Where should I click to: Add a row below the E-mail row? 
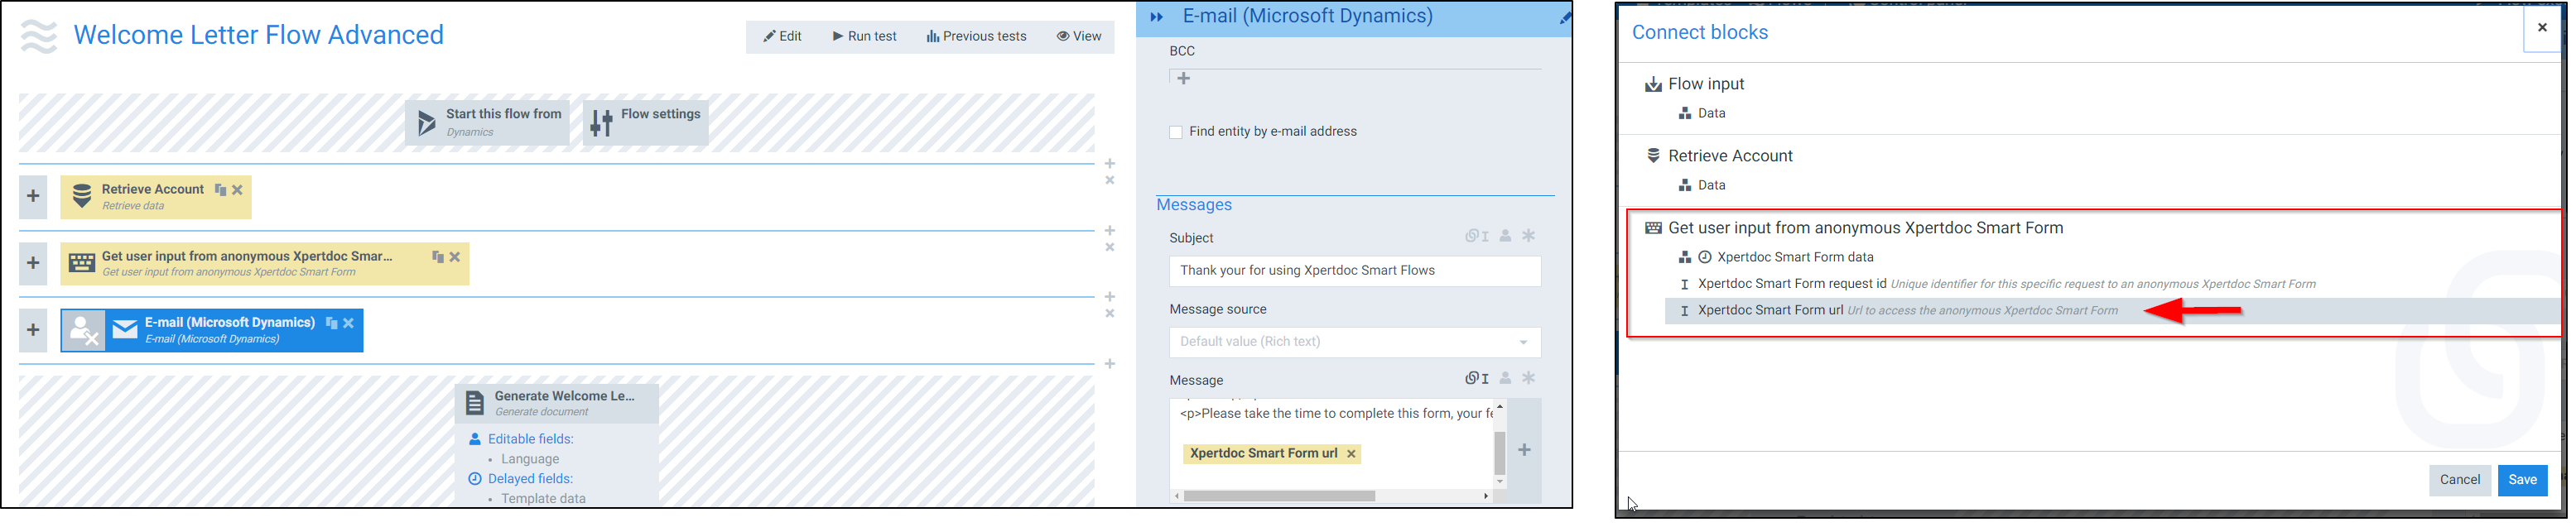coord(1110,364)
